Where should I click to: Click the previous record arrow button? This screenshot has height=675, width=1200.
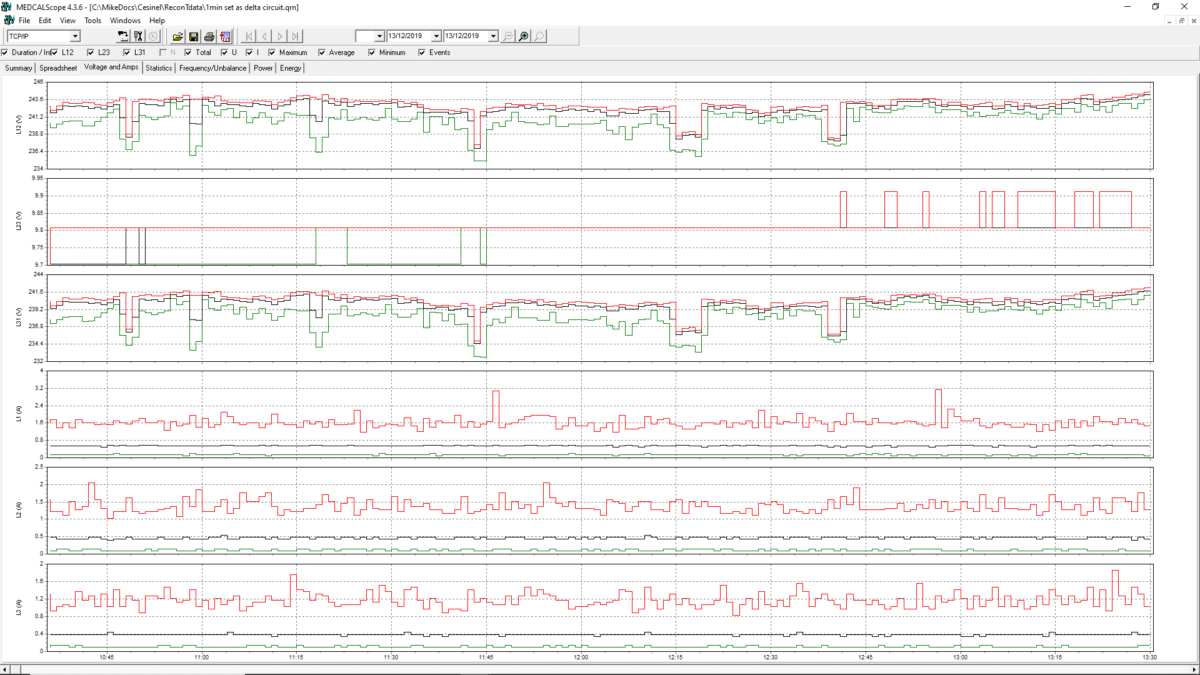coord(264,36)
